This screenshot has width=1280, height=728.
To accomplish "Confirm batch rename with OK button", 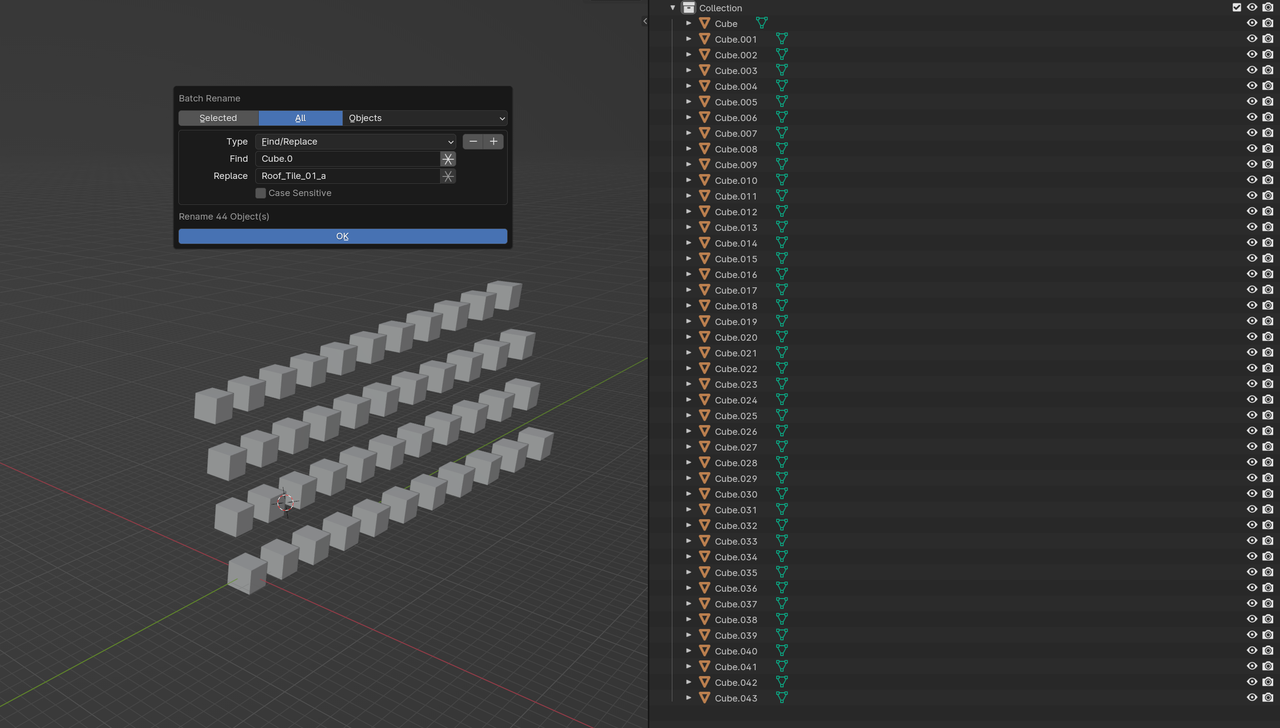I will pos(343,236).
